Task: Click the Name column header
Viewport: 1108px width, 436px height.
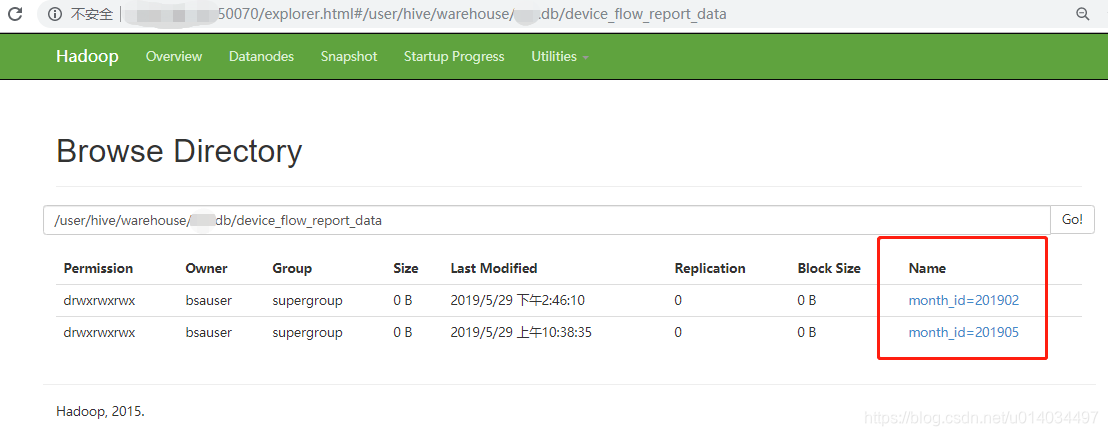Action: (x=927, y=269)
